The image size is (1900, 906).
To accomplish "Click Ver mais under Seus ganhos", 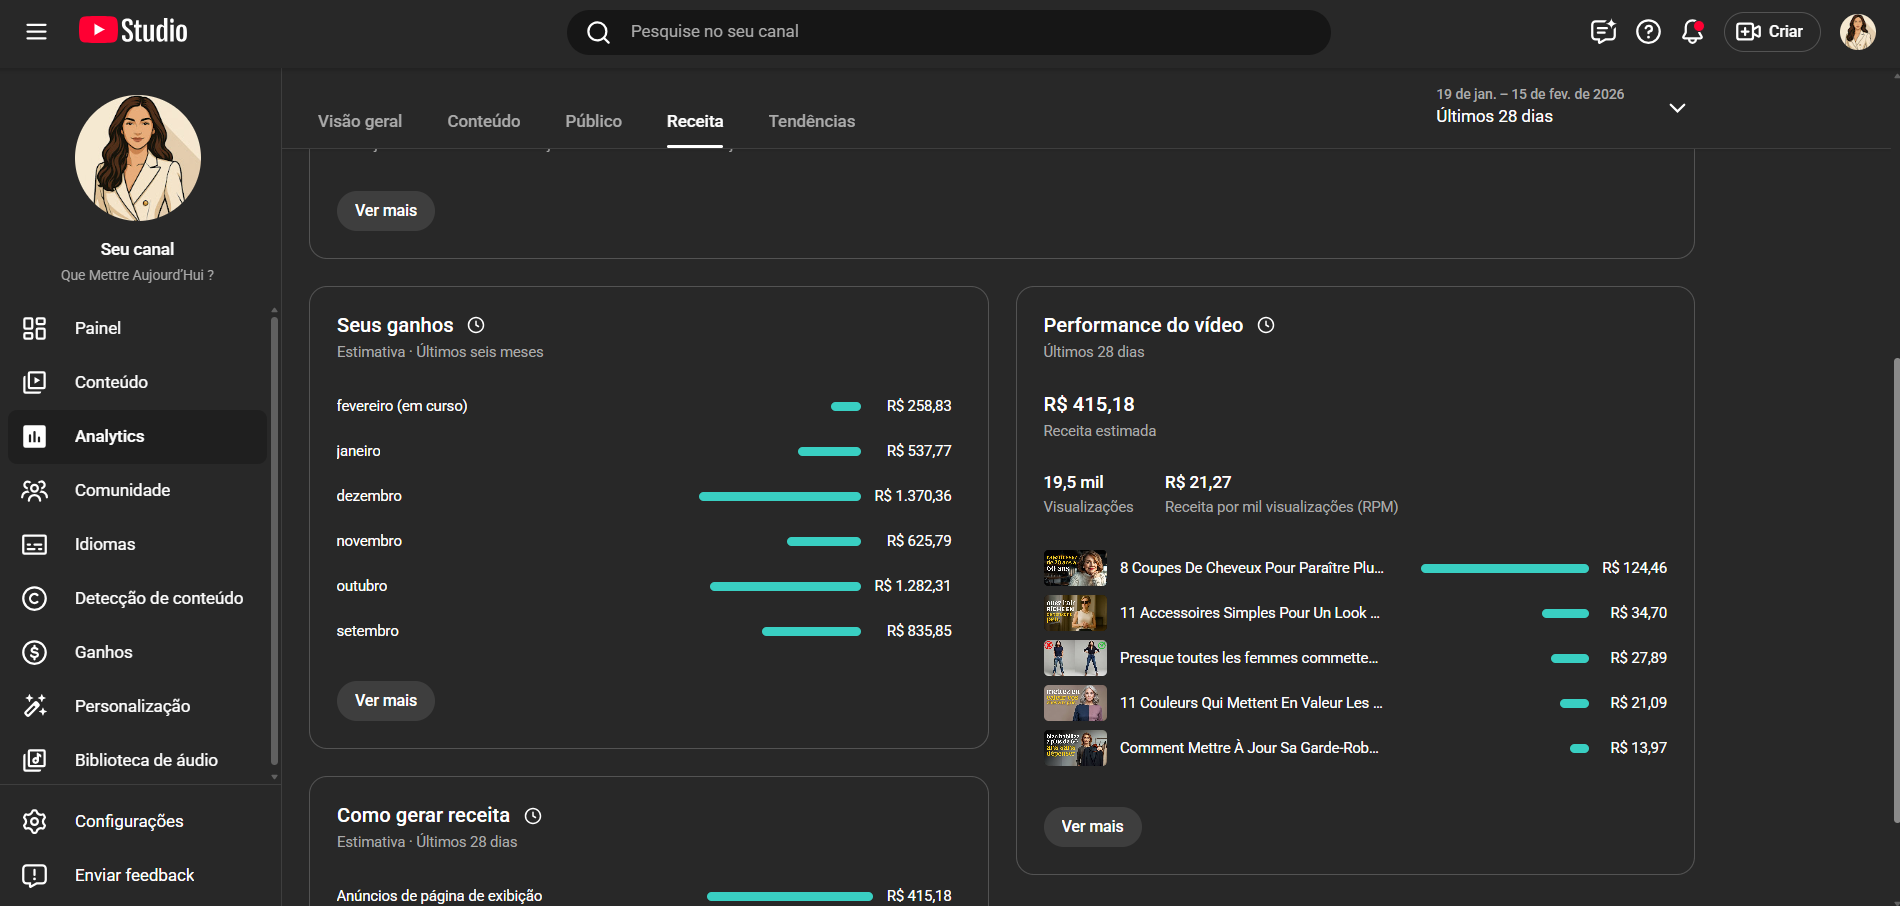I will pos(386,701).
